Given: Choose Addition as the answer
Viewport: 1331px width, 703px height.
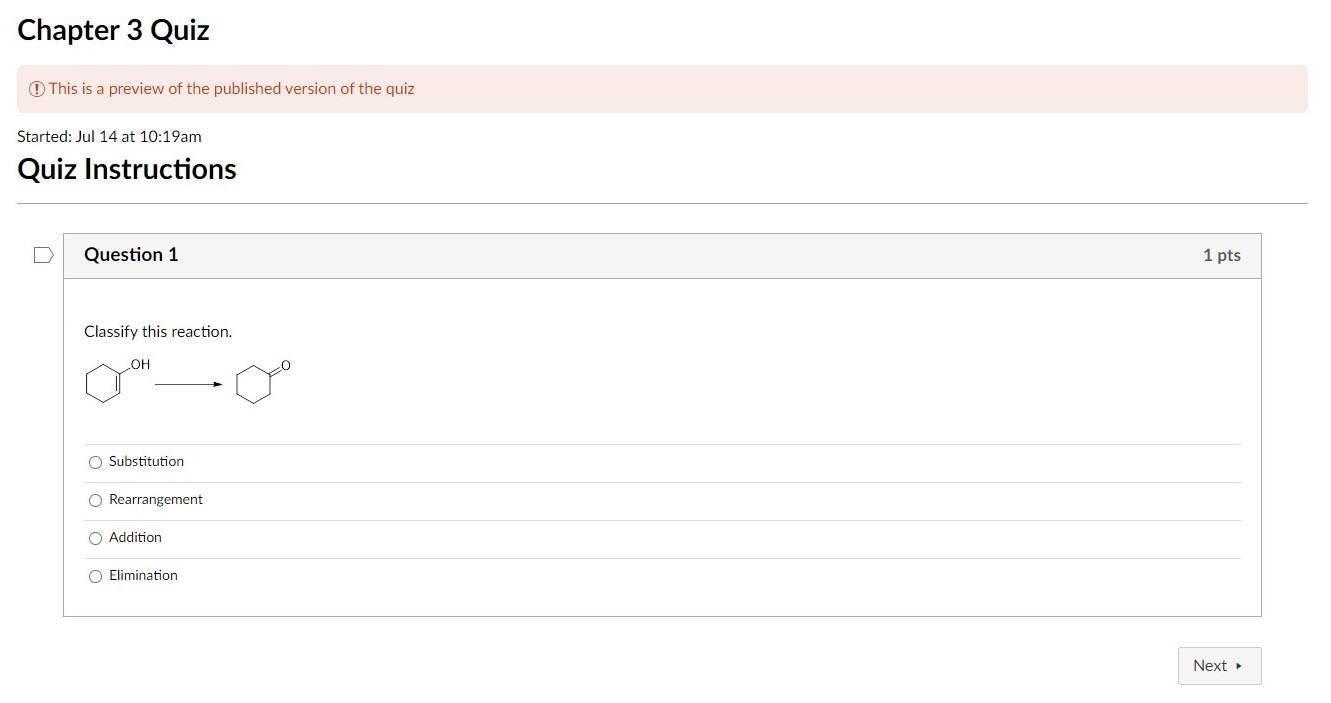Looking at the screenshot, I should pyautogui.click(x=95, y=538).
